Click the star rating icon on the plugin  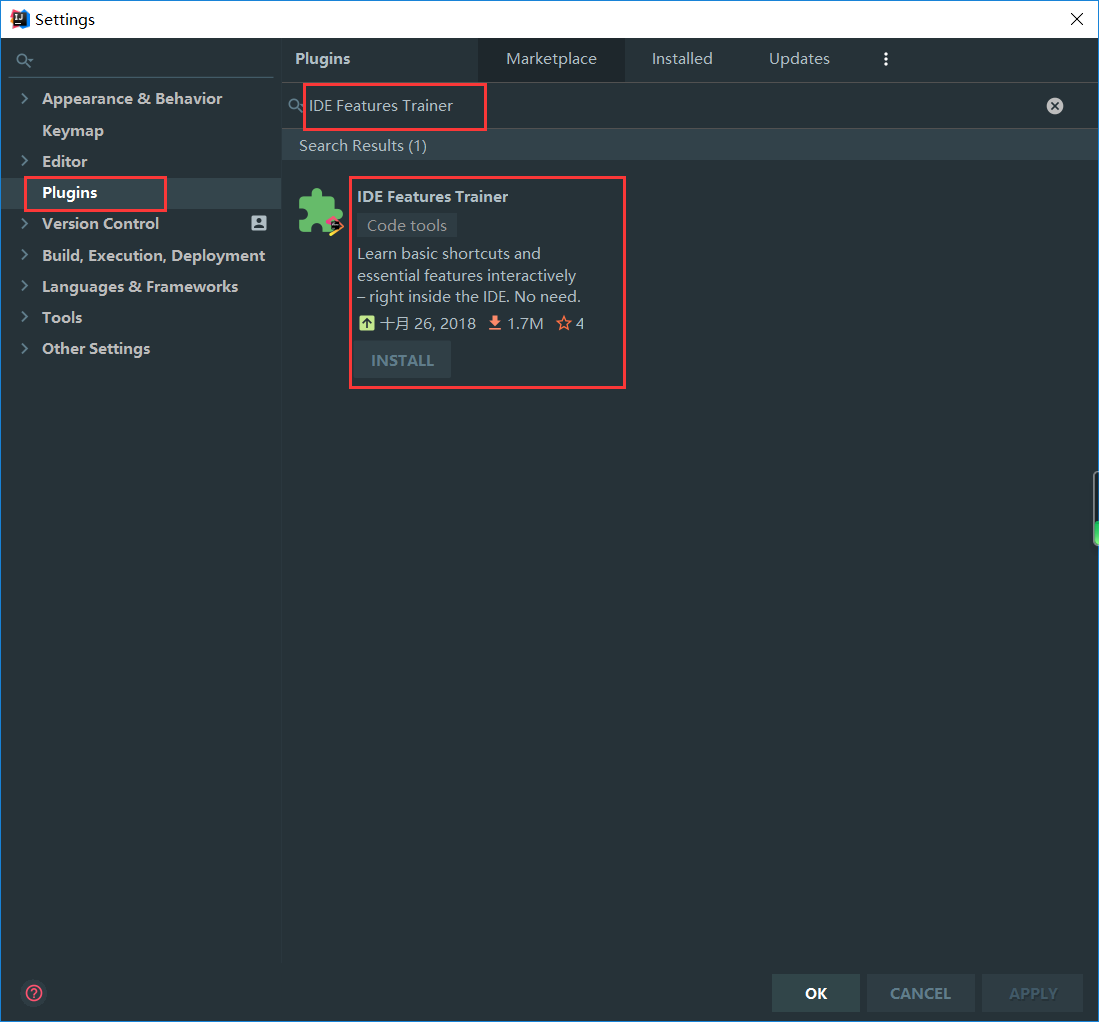[x=564, y=323]
